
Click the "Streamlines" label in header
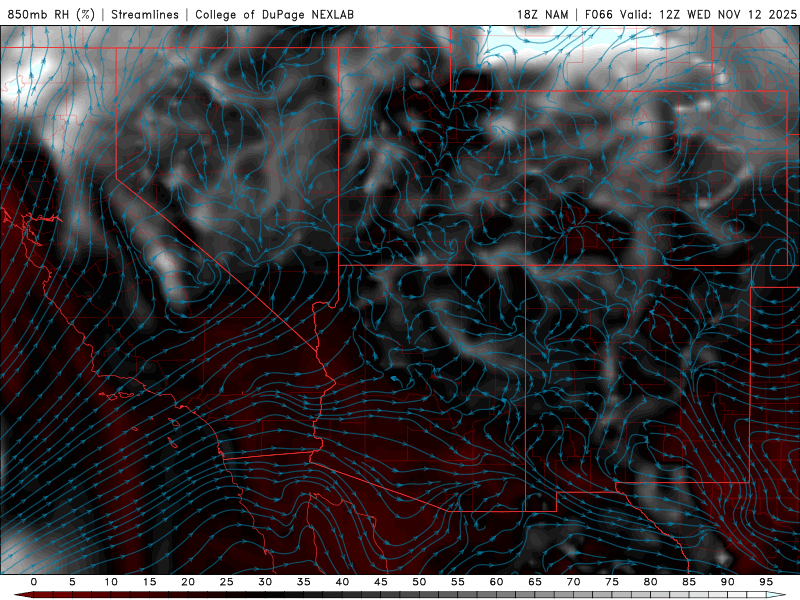[145, 14]
